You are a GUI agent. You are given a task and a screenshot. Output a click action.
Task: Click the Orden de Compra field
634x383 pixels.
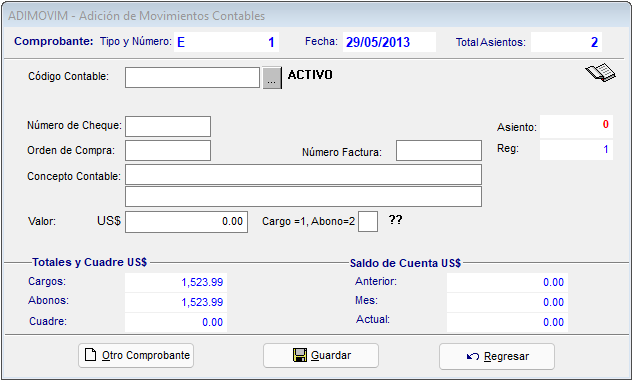click(168, 150)
